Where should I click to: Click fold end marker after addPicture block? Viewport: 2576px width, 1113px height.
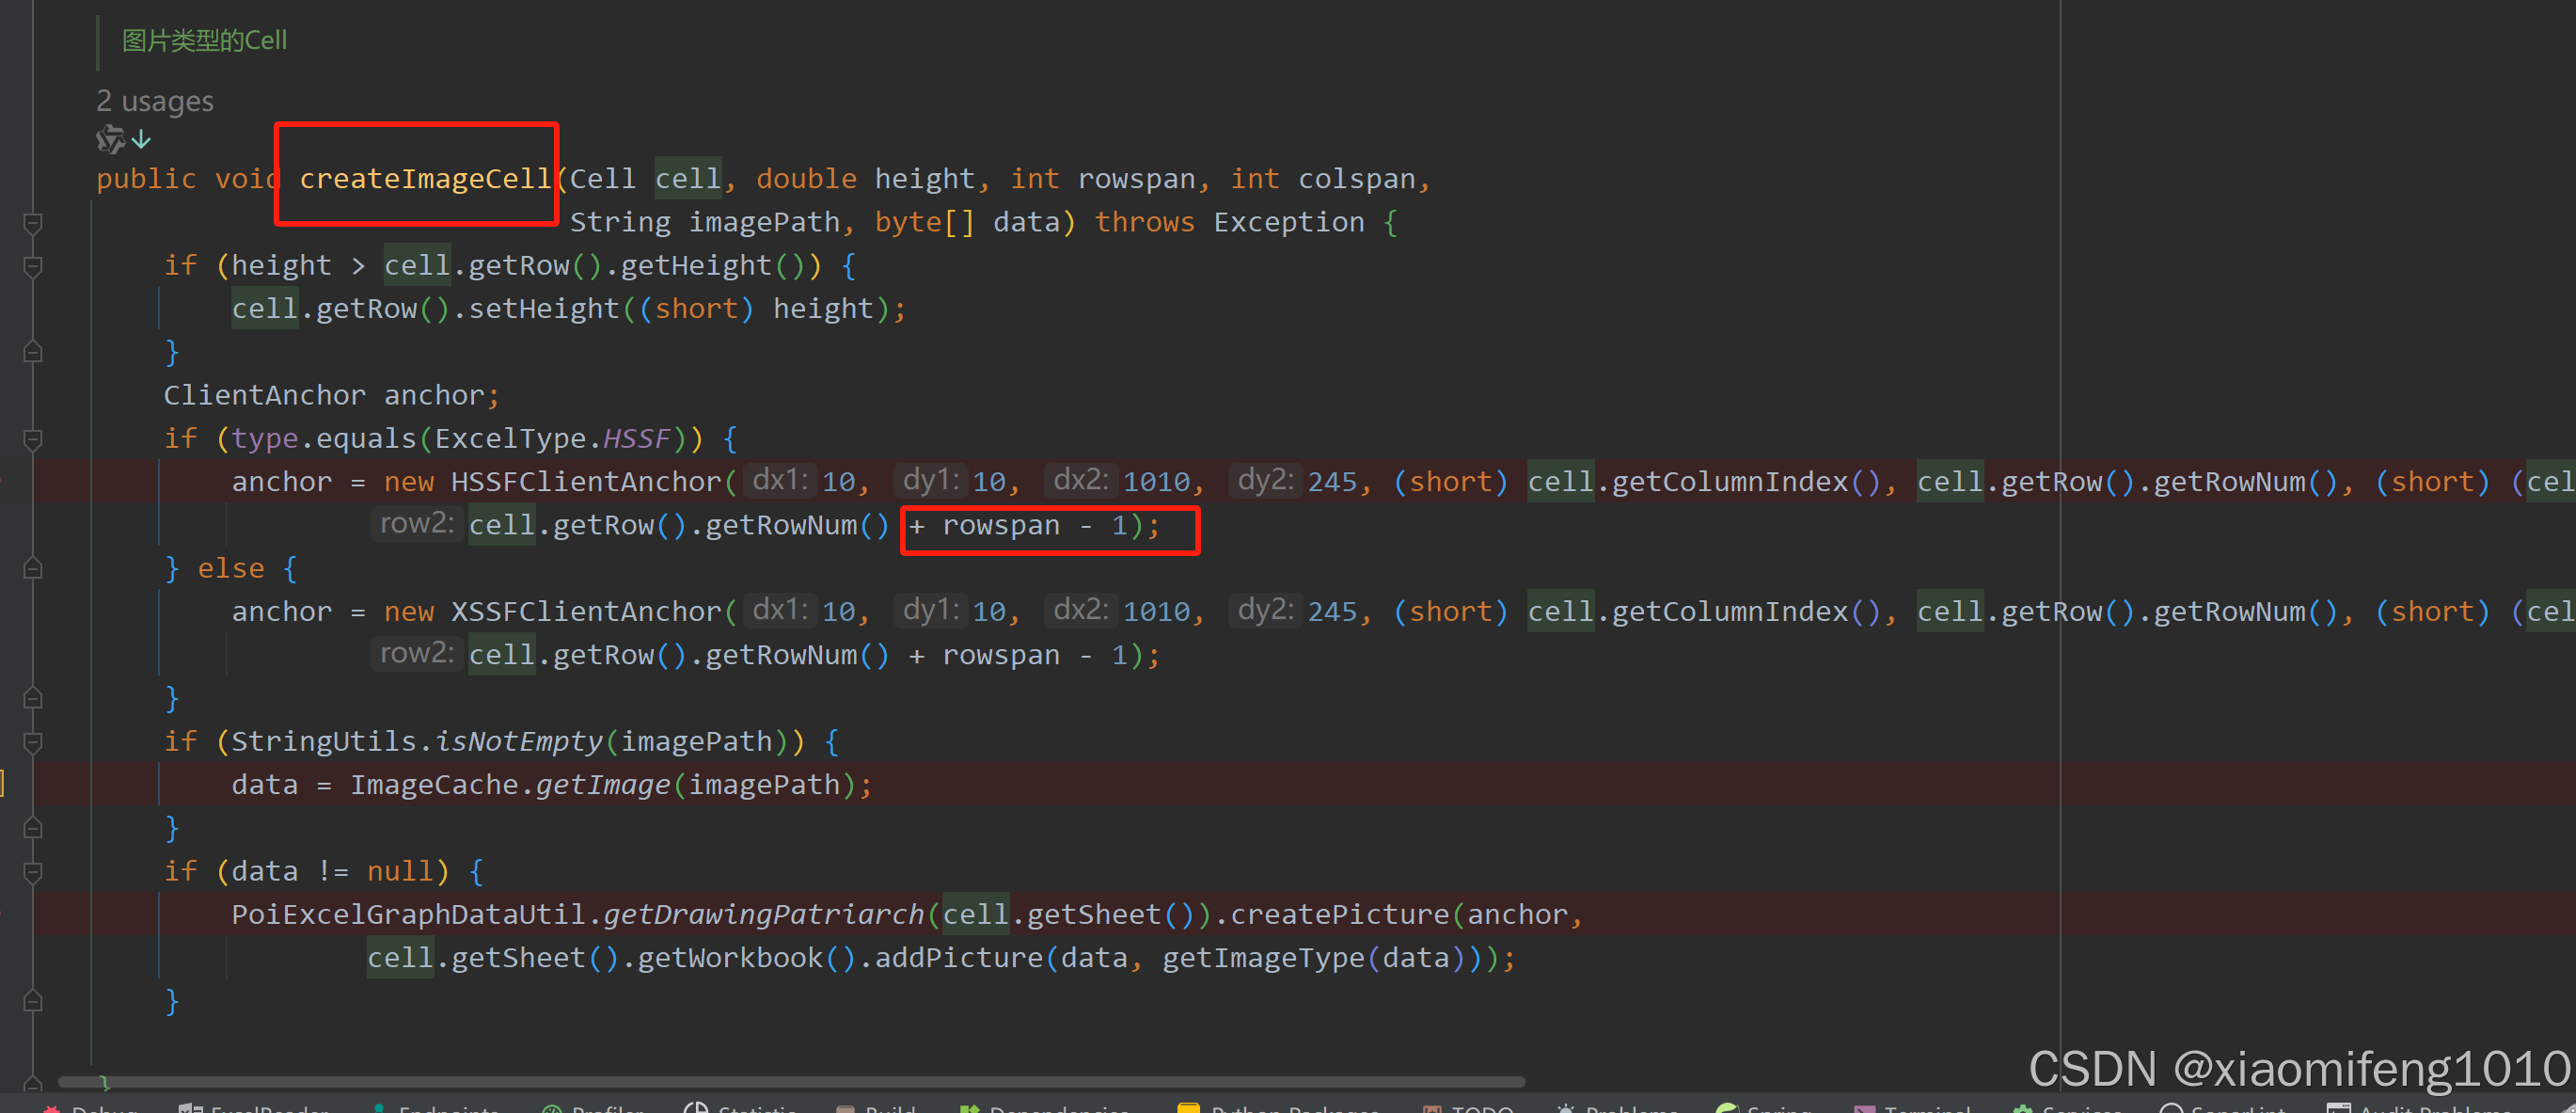(x=33, y=1001)
